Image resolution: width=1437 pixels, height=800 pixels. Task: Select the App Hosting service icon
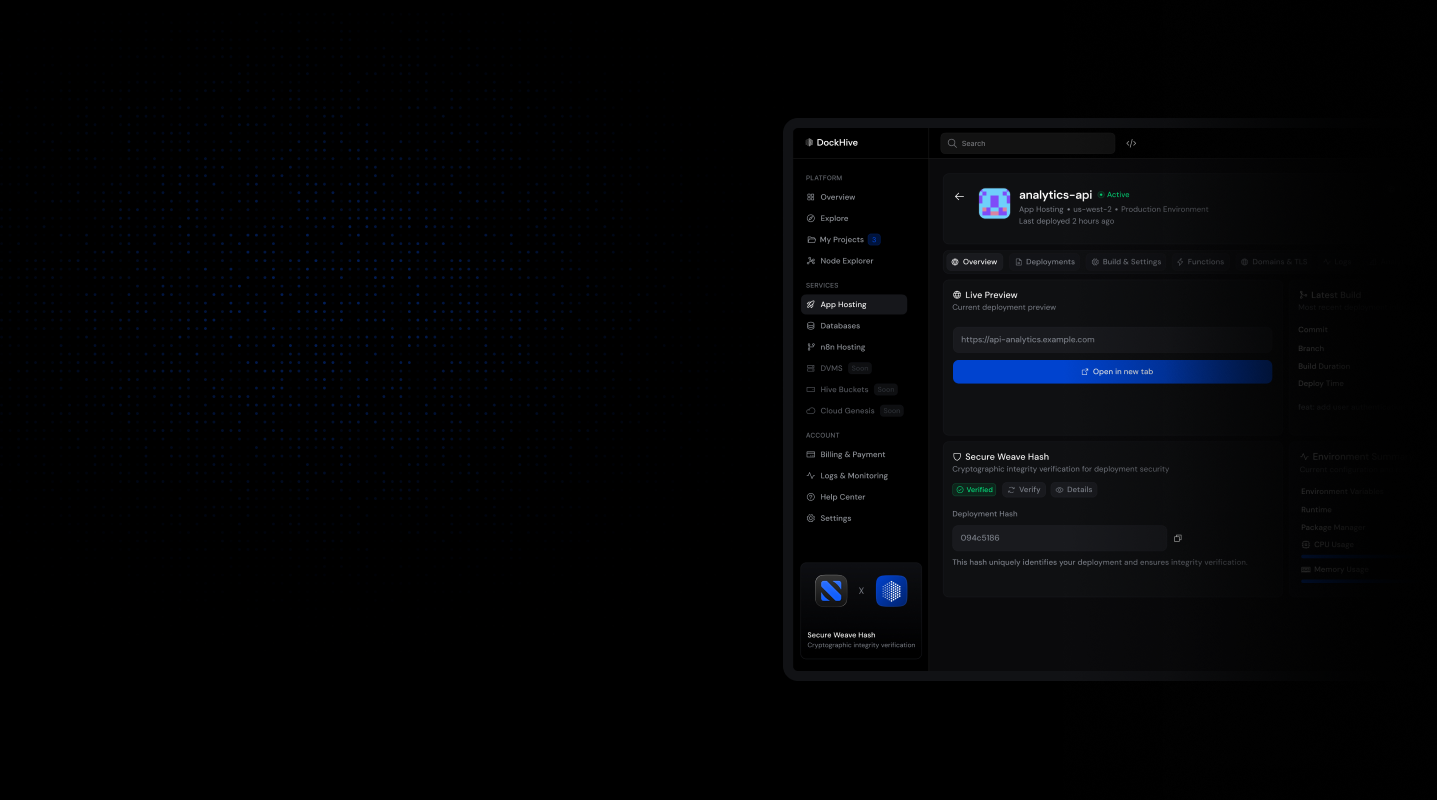[811, 304]
